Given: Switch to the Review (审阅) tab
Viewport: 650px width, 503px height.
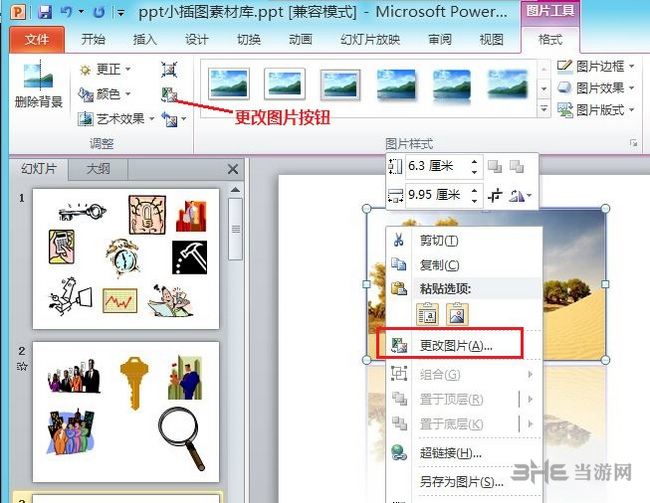Looking at the screenshot, I should 439,39.
